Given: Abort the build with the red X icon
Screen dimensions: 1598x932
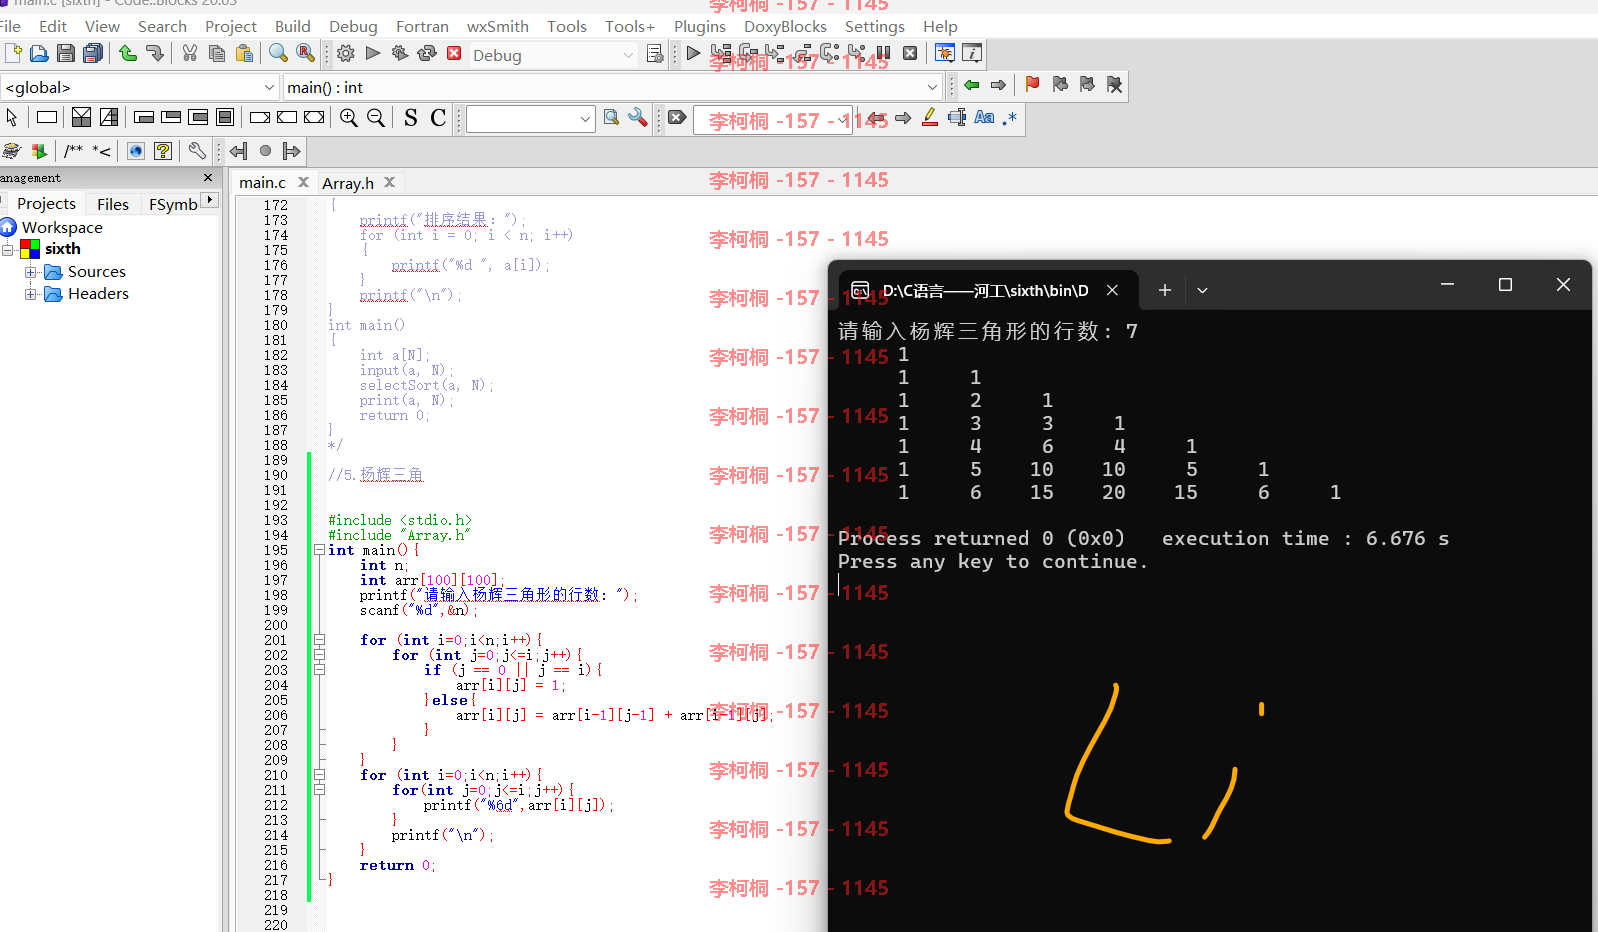Looking at the screenshot, I should 454,53.
